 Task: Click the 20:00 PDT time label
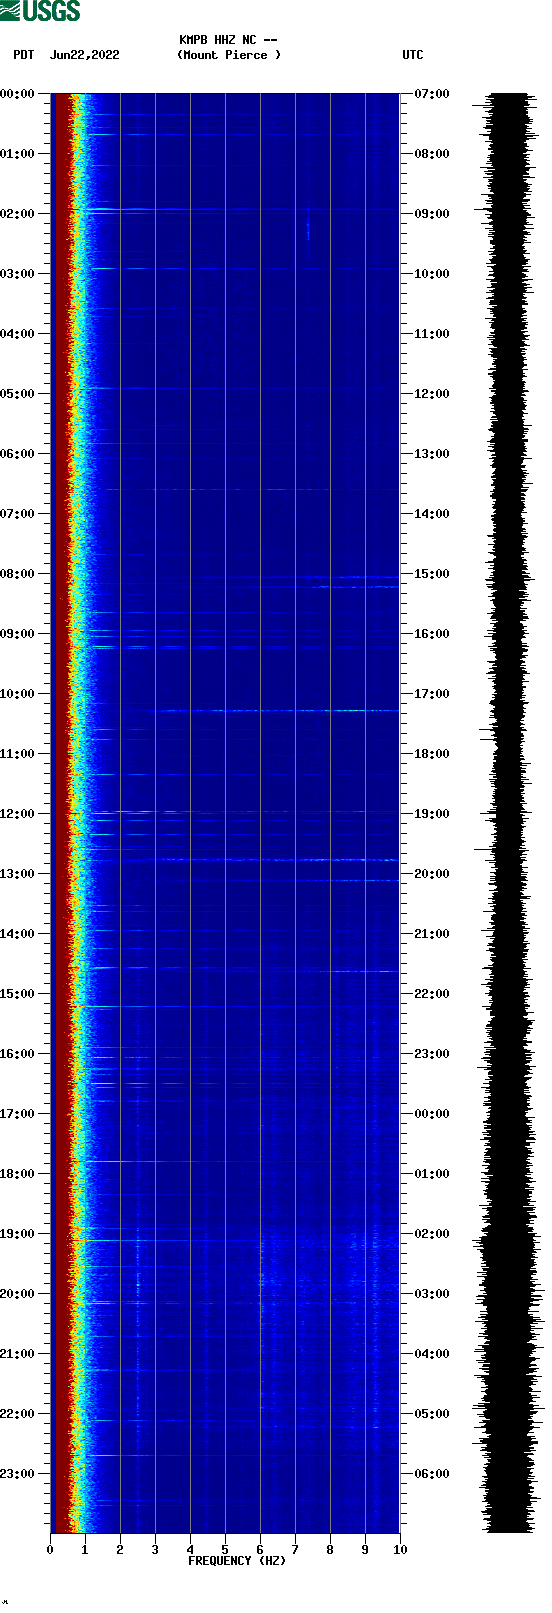click(x=17, y=1294)
